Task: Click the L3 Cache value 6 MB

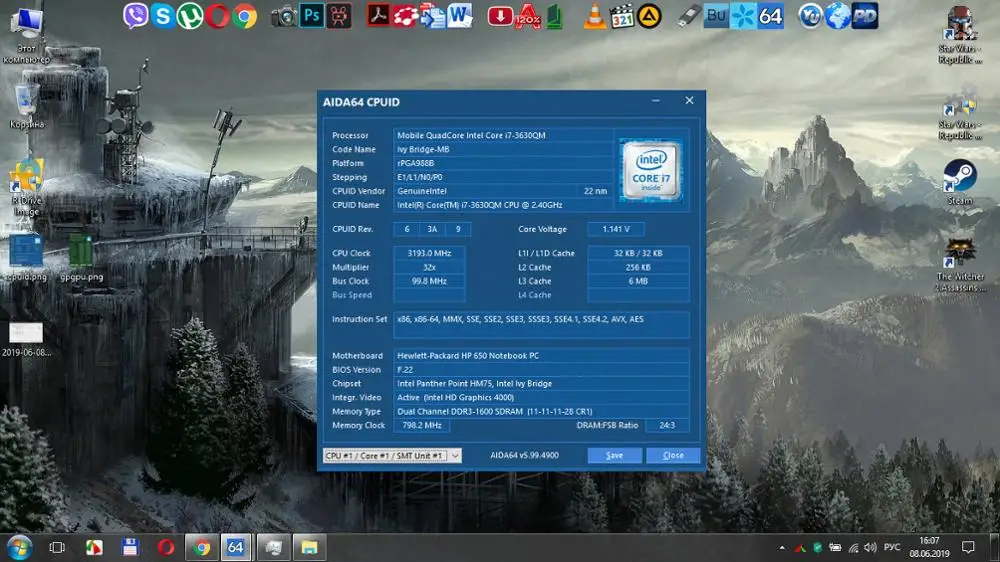Action: (x=638, y=281)
